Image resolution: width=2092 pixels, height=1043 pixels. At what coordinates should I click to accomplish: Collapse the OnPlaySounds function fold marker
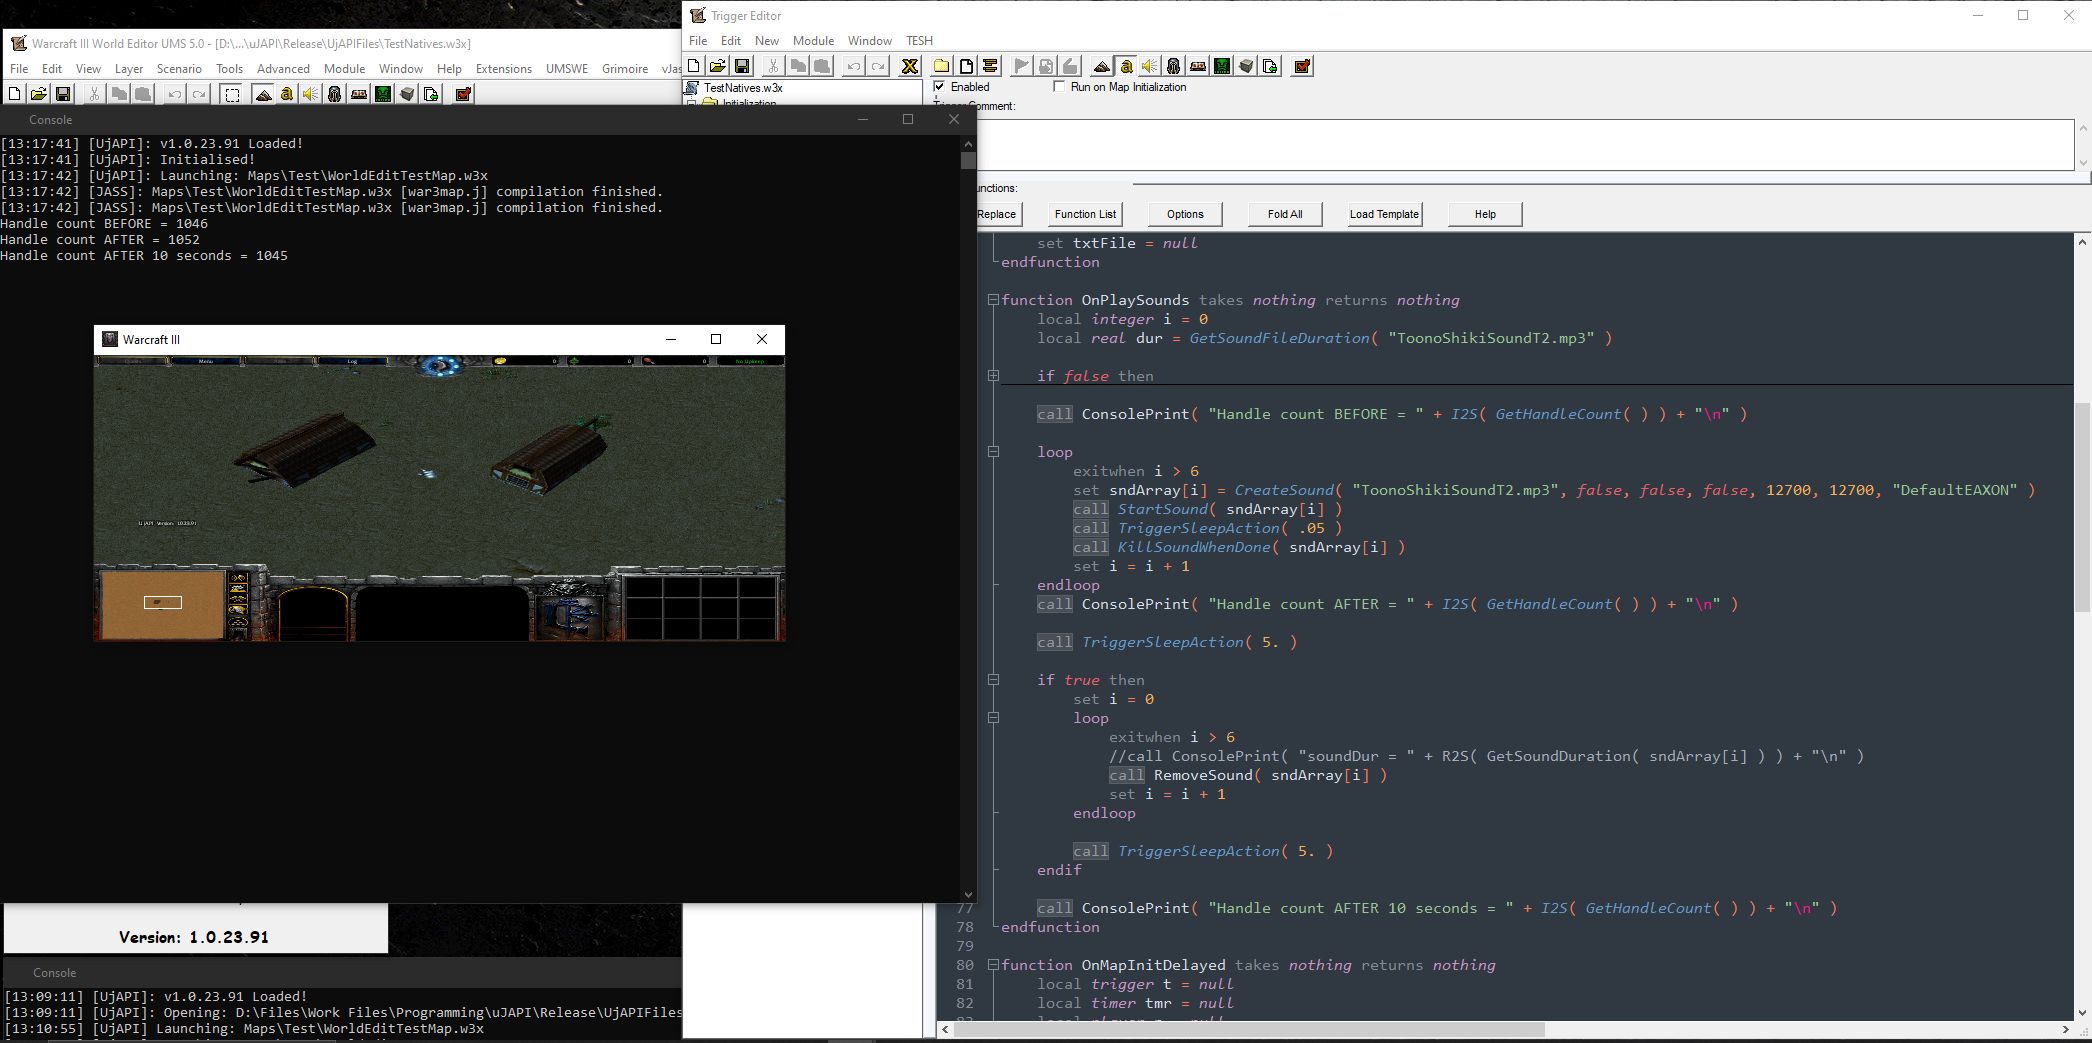[993, 300]
